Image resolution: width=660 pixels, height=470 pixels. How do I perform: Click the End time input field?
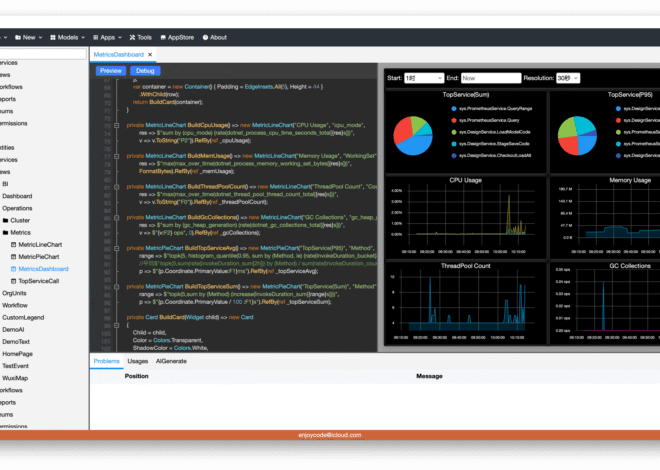[491, 78]
